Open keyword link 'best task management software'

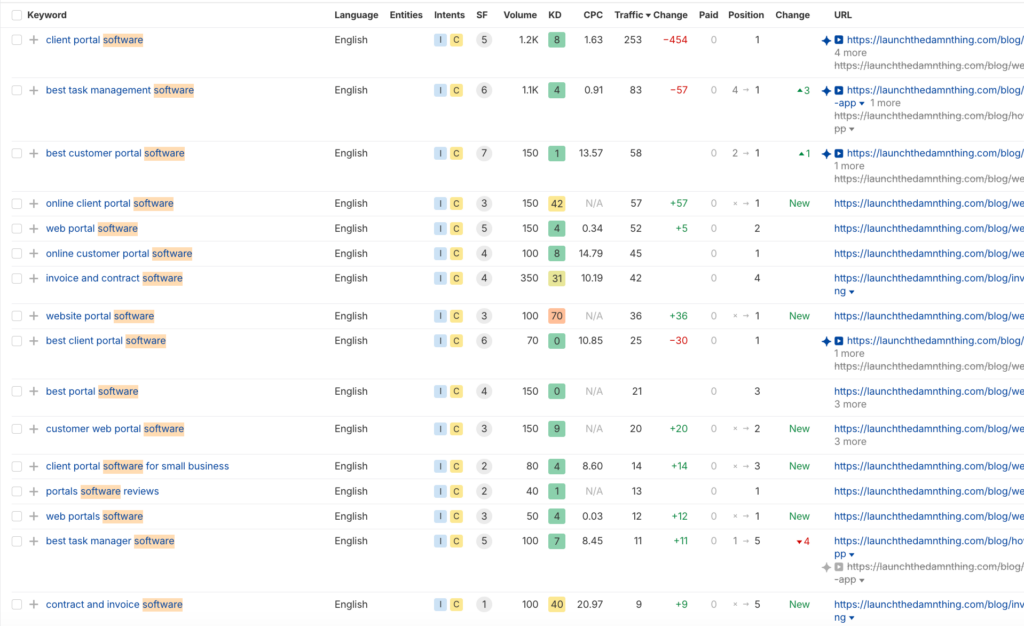(120, 90)
